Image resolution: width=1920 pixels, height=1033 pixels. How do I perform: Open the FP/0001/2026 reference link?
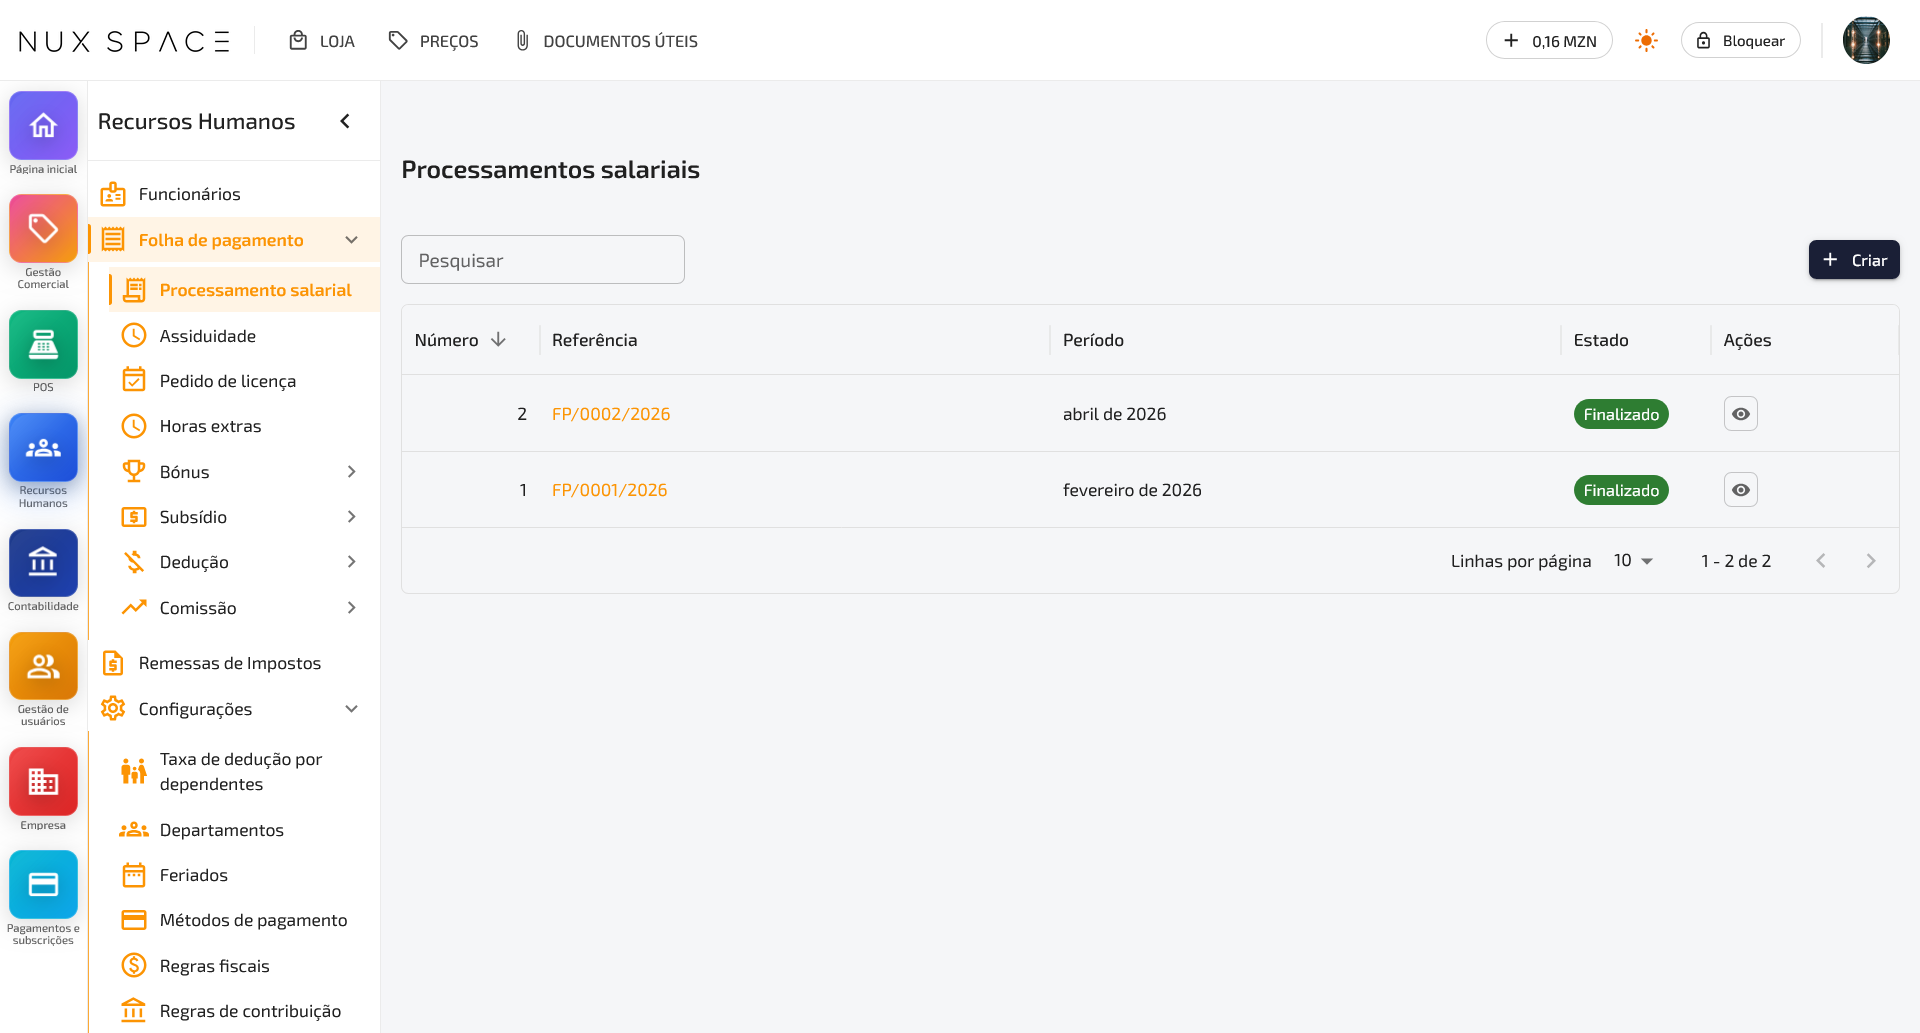click(610, 490)
